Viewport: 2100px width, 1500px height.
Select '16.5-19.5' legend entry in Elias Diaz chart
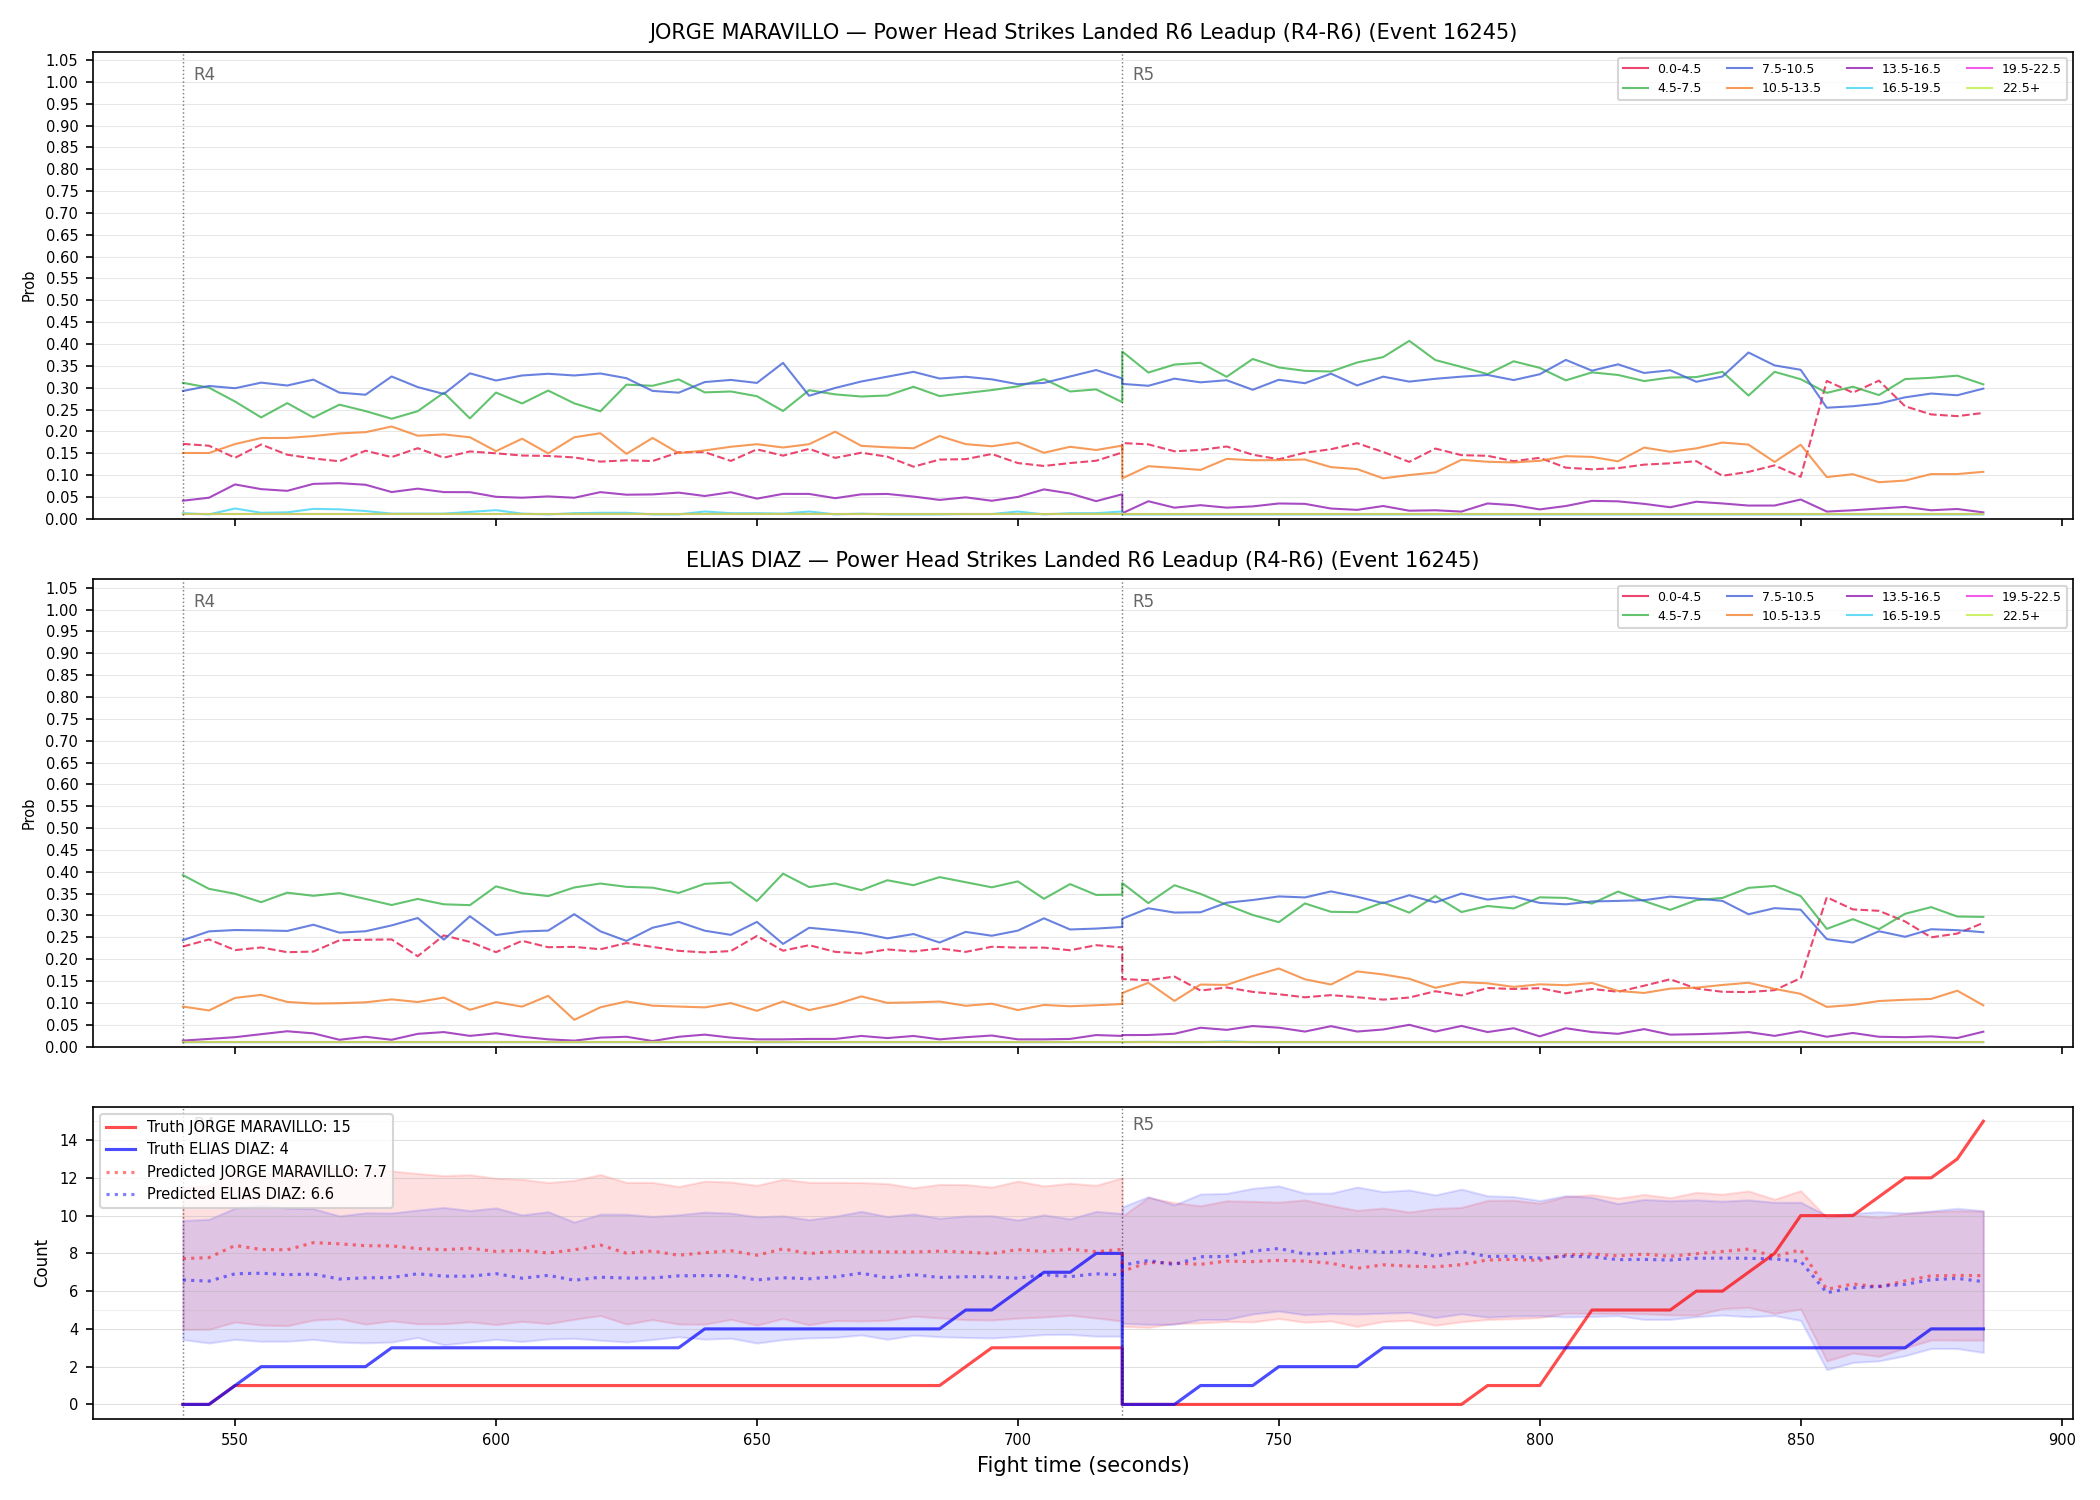coord(1894,616)
